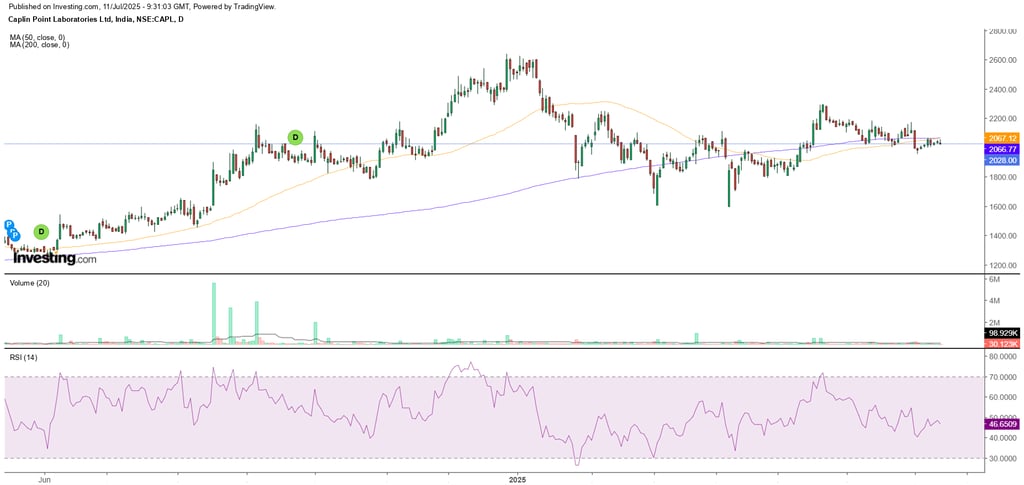1024x485 pixels.
Task: Click the 6M volume axis label
Action: [x=995, y=279]
